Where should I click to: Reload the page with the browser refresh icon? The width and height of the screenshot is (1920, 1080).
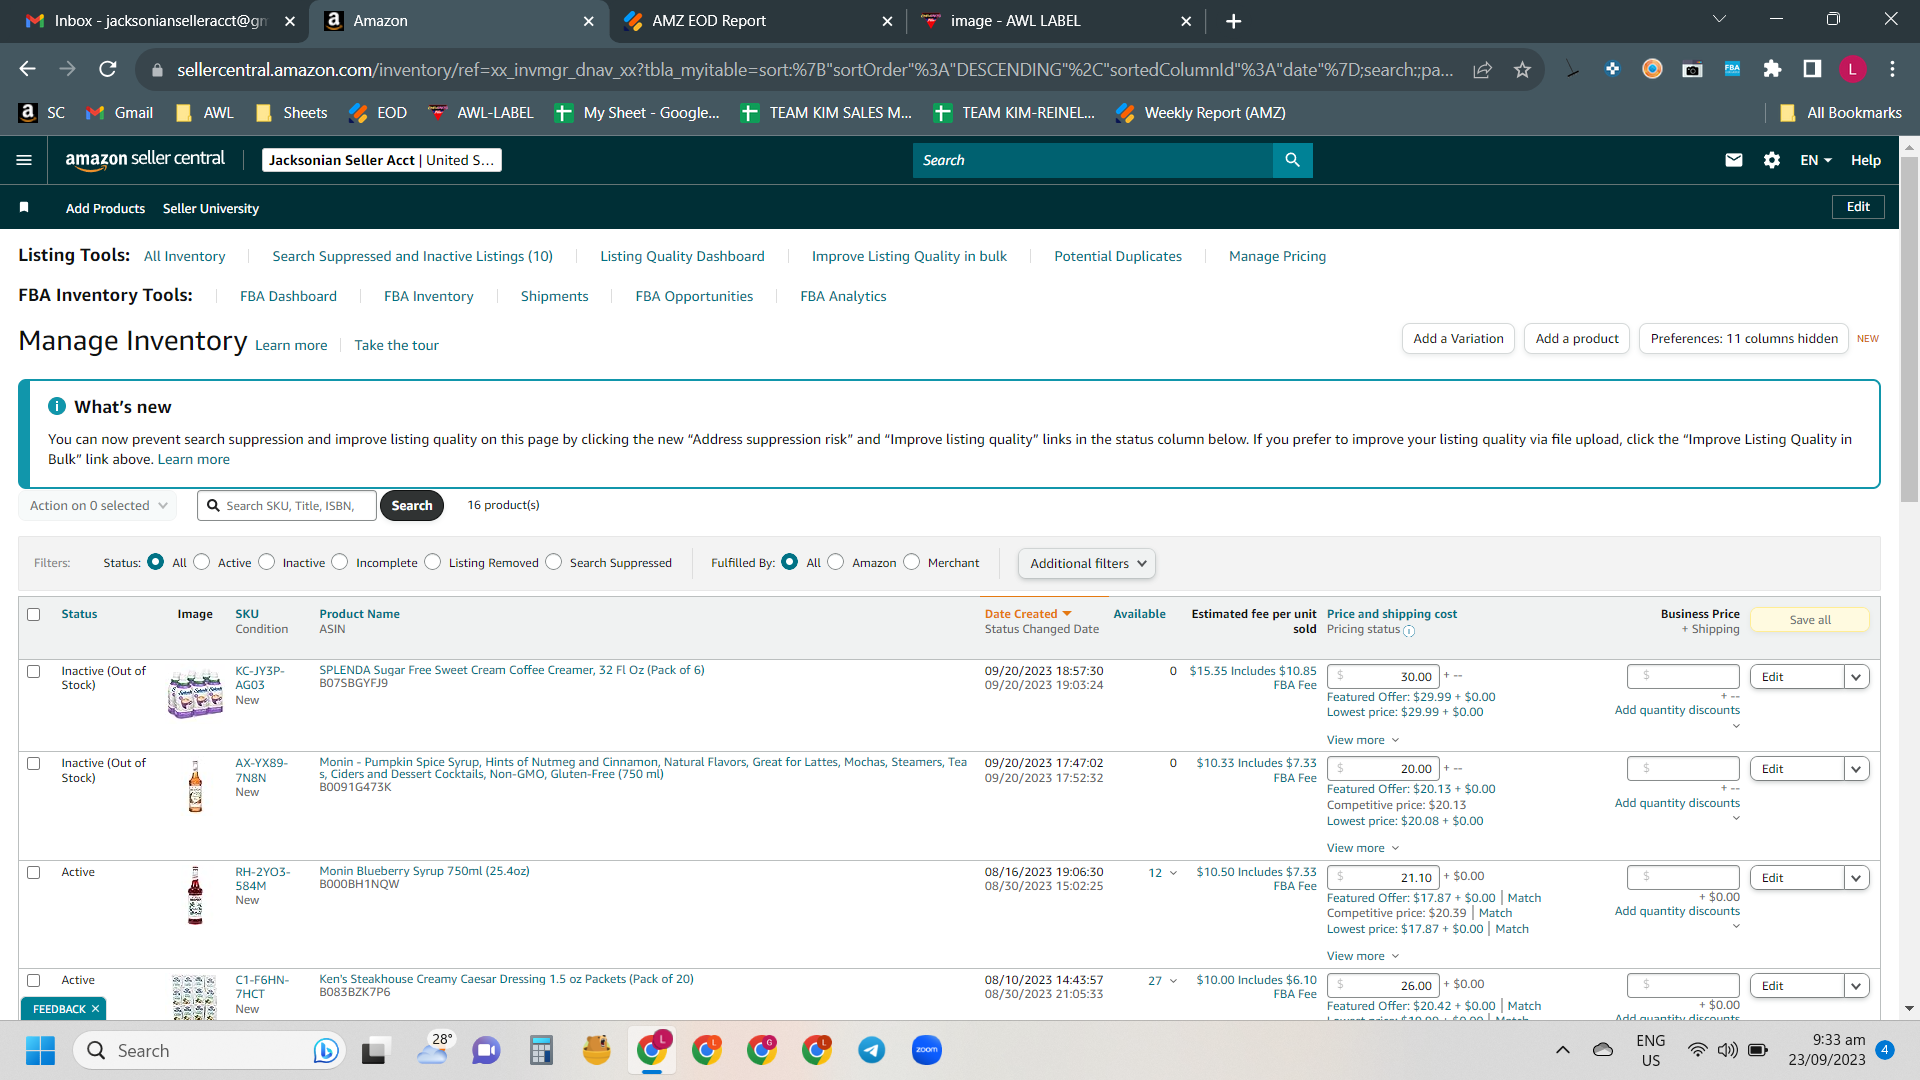108,69
